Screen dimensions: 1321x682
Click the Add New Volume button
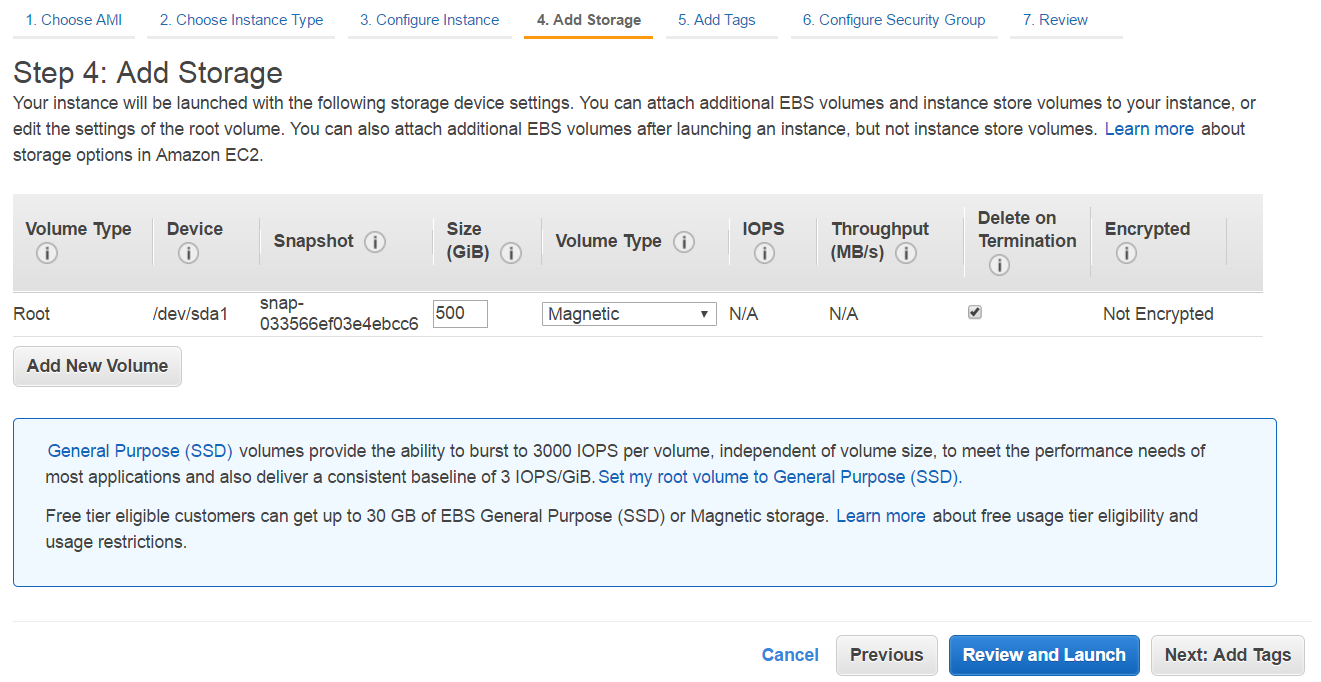(x=96, y=366)
